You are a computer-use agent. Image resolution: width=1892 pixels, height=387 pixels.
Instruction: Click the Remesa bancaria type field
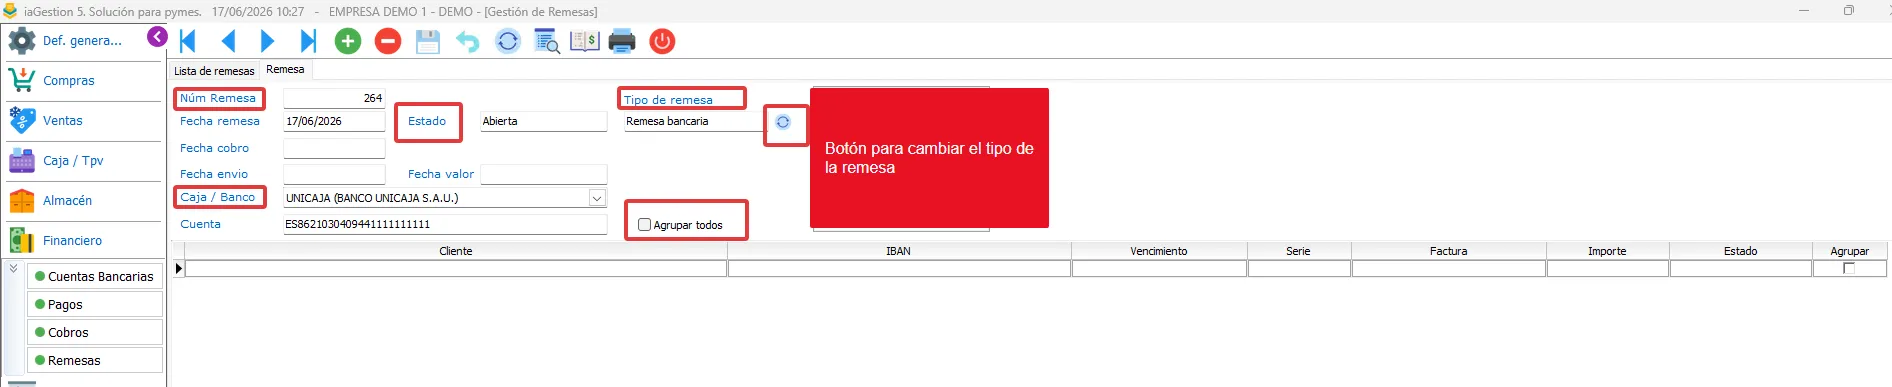point(694,121)
